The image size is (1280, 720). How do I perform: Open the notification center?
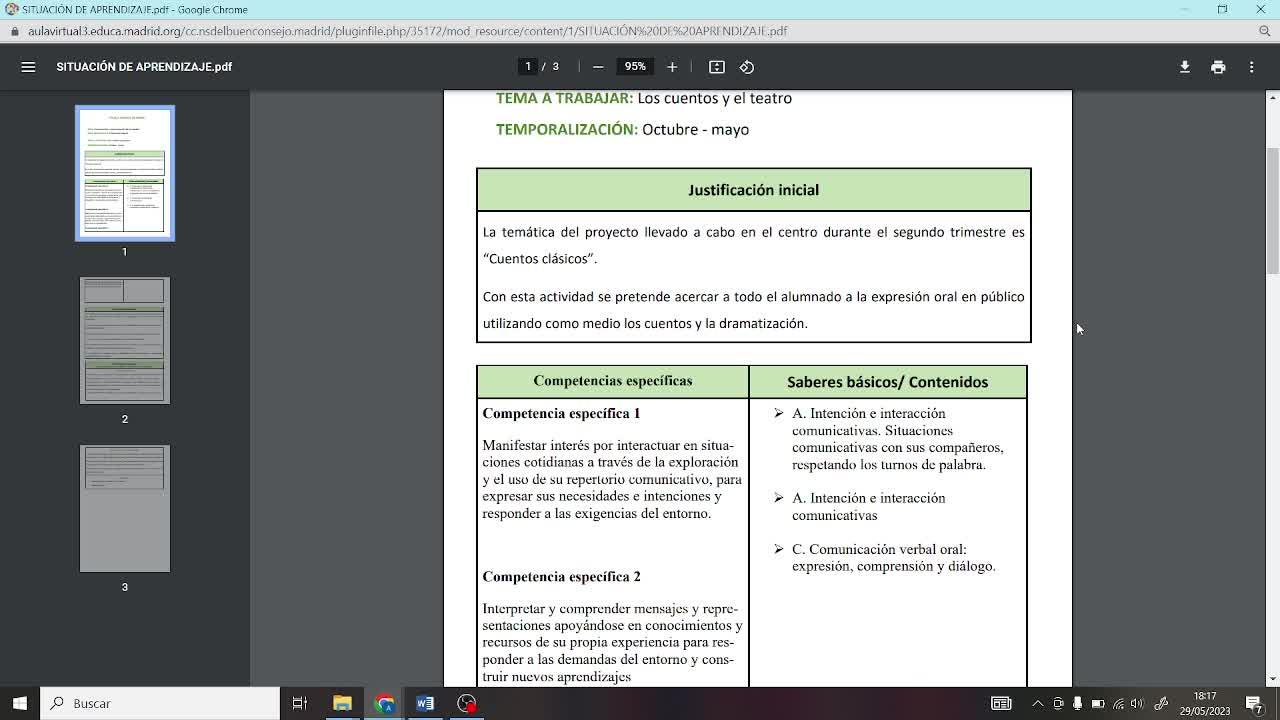click(1255, 703)
